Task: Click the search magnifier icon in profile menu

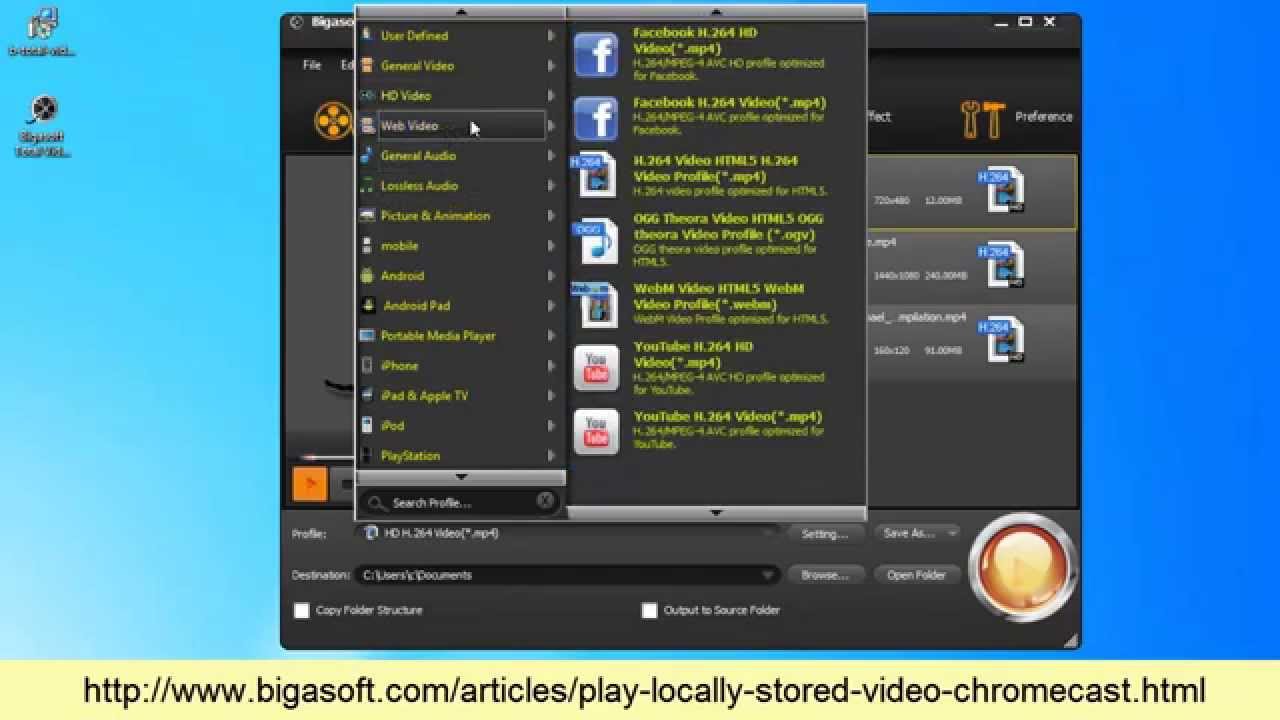Action: 375,503
